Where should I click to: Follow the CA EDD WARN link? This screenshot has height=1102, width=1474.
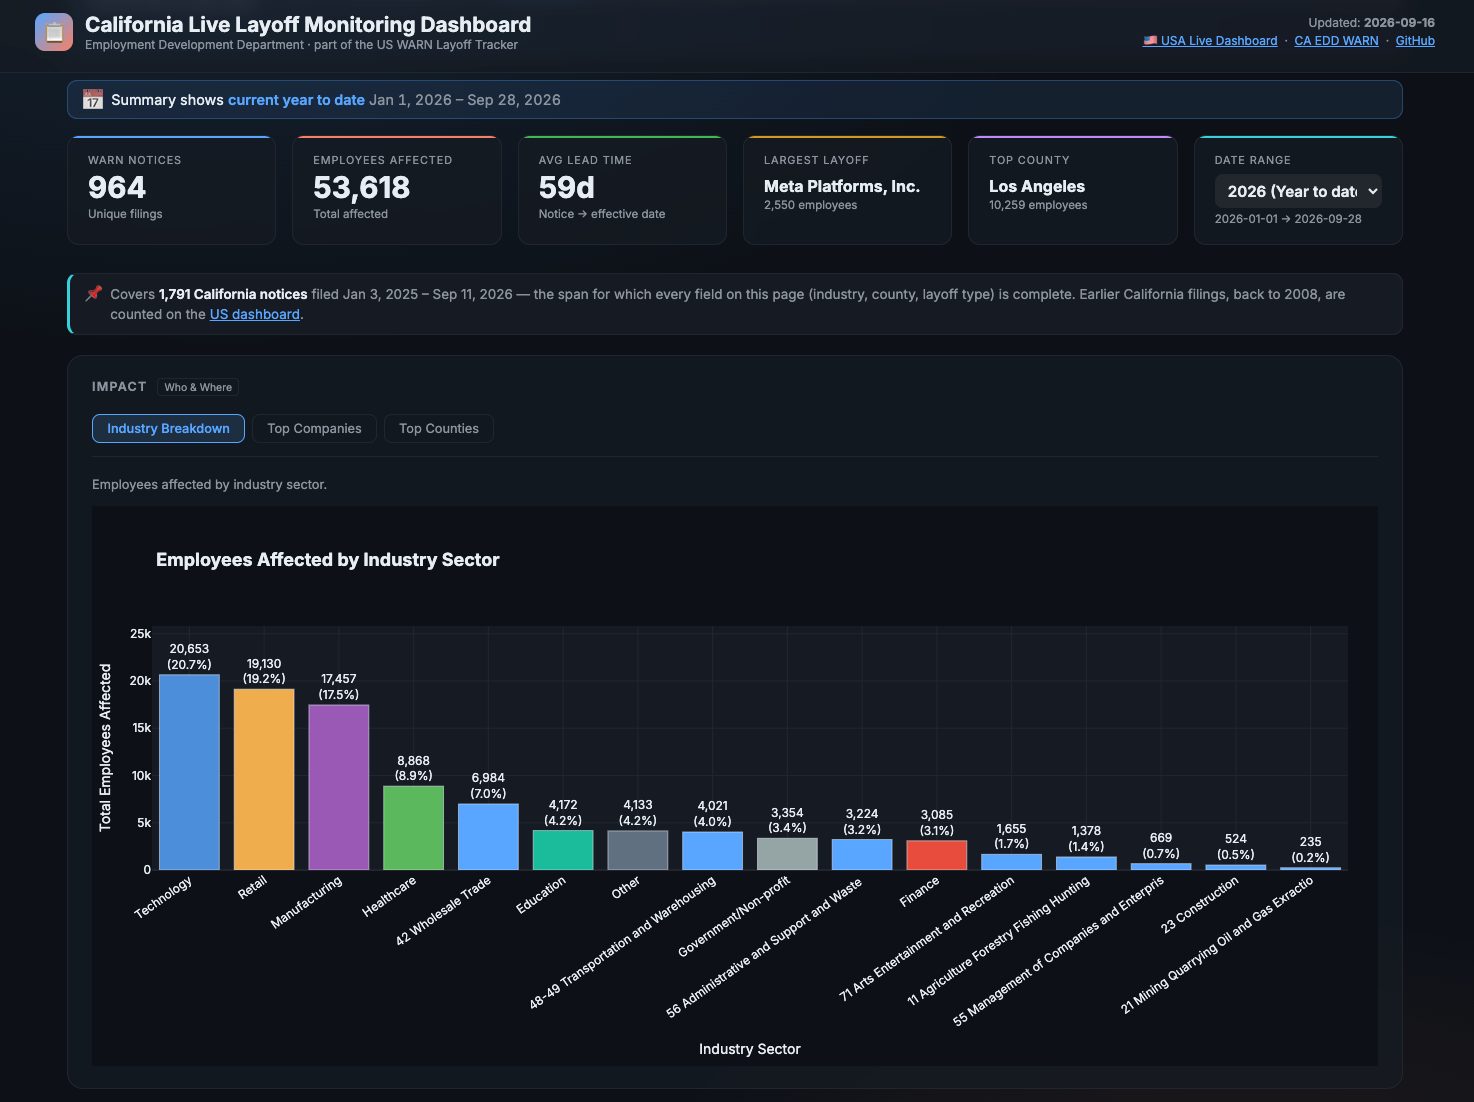pyautogui.click(x=1336, y=41)
